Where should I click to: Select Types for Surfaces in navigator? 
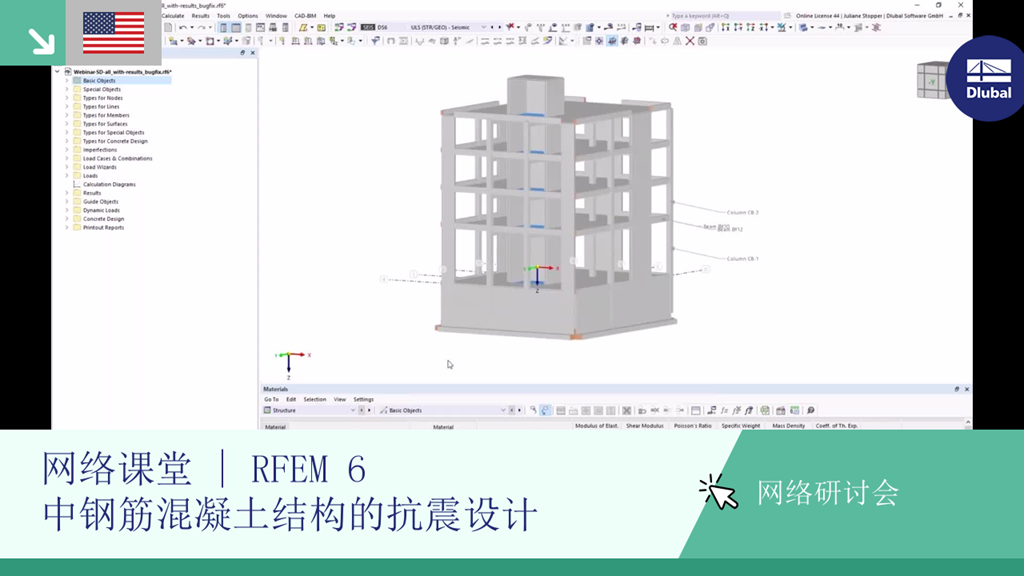104,123
